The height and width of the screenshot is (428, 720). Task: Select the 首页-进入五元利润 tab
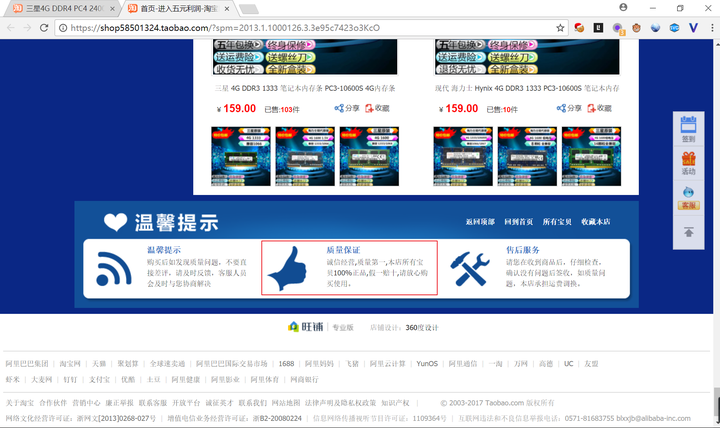click(x=174, y=8)
